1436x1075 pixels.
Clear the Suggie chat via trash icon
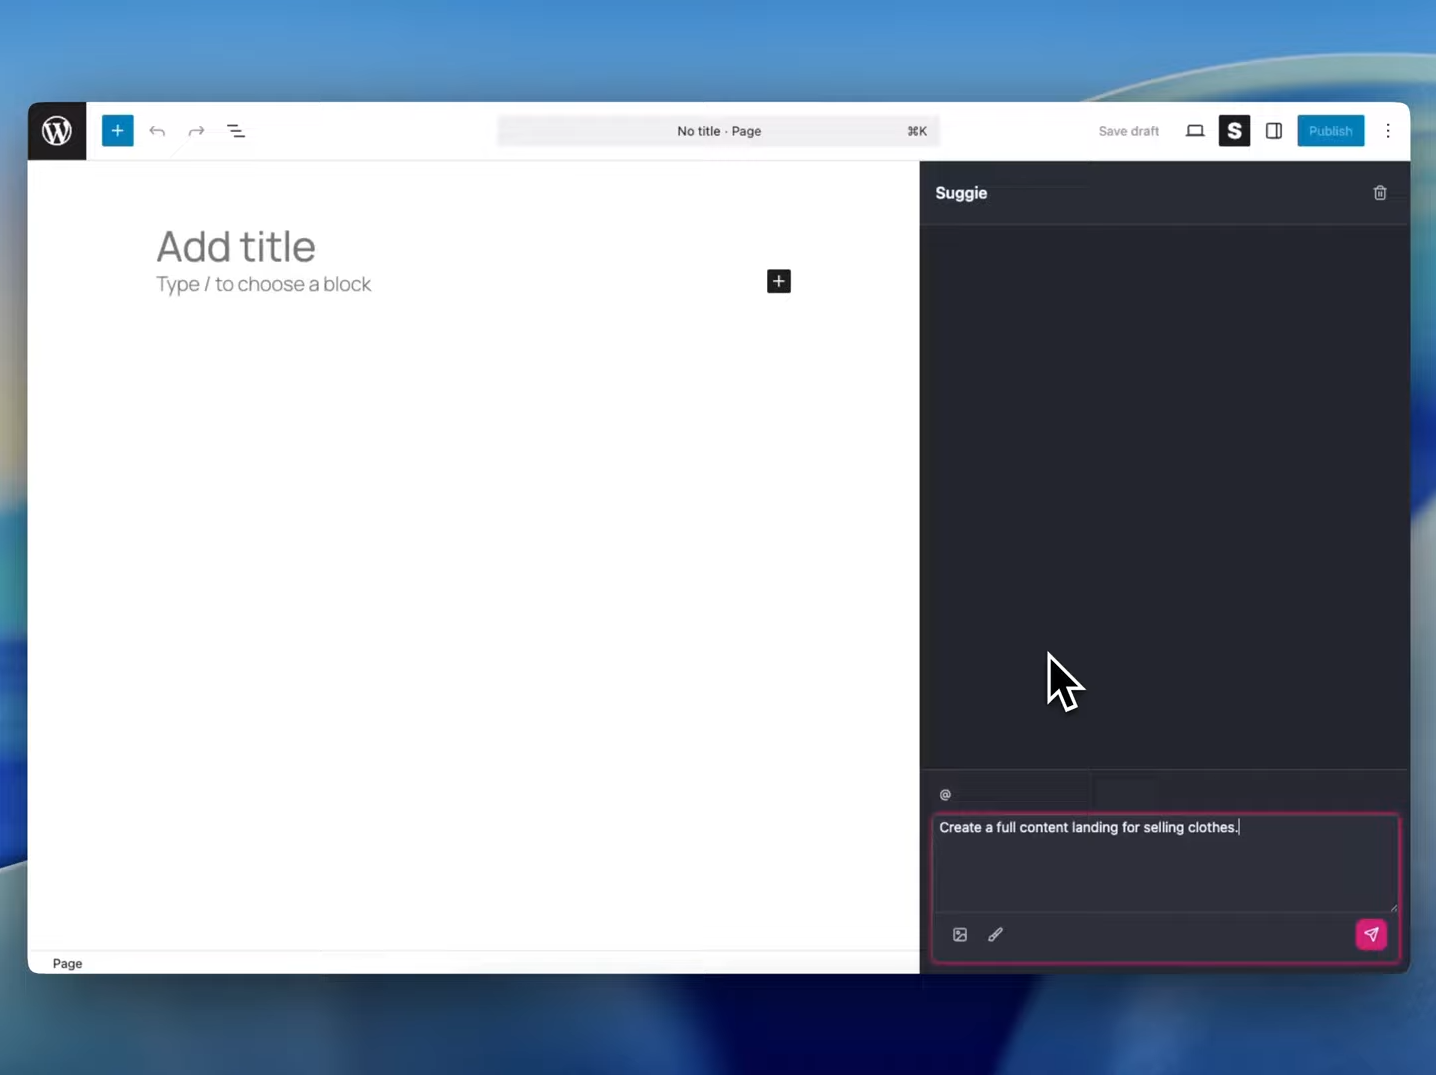point(1379,192)
